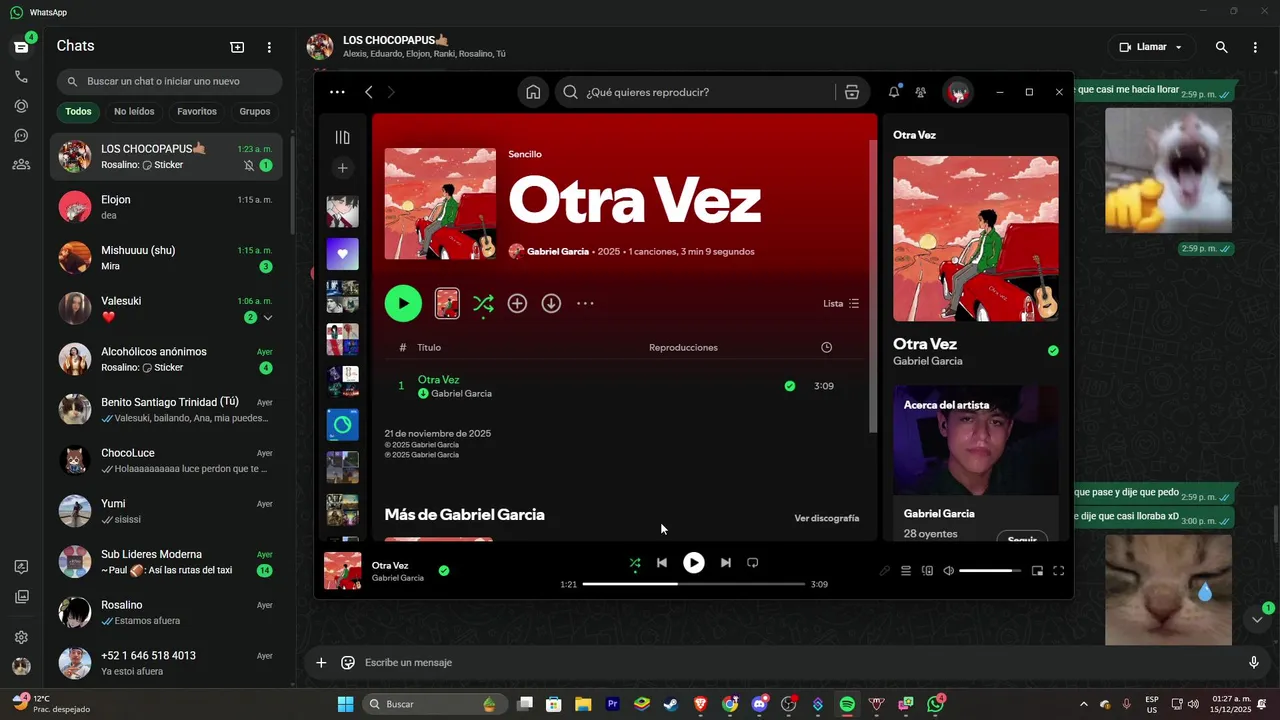Open WhatsApp settings gear

click(21, 637)
